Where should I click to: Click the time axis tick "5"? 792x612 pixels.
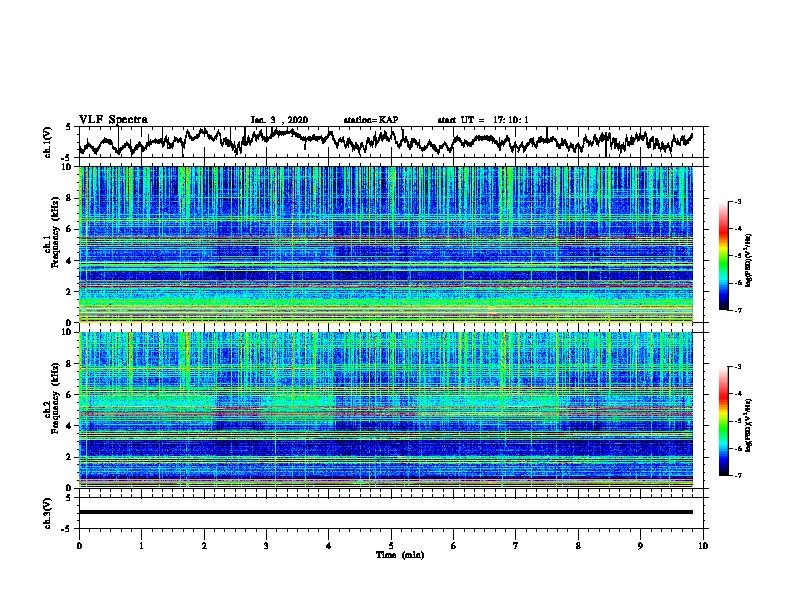tap(391, 546)
